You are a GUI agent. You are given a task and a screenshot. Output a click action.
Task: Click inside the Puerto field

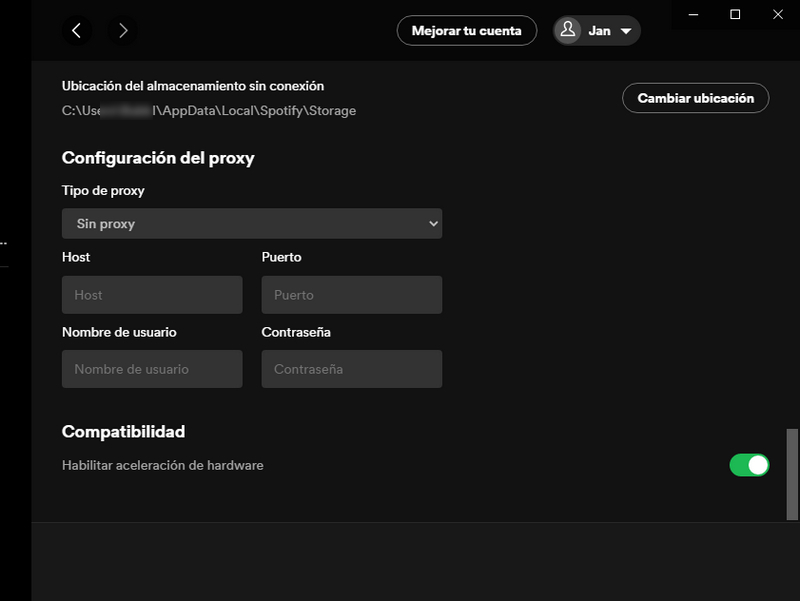tap(352, 294)
